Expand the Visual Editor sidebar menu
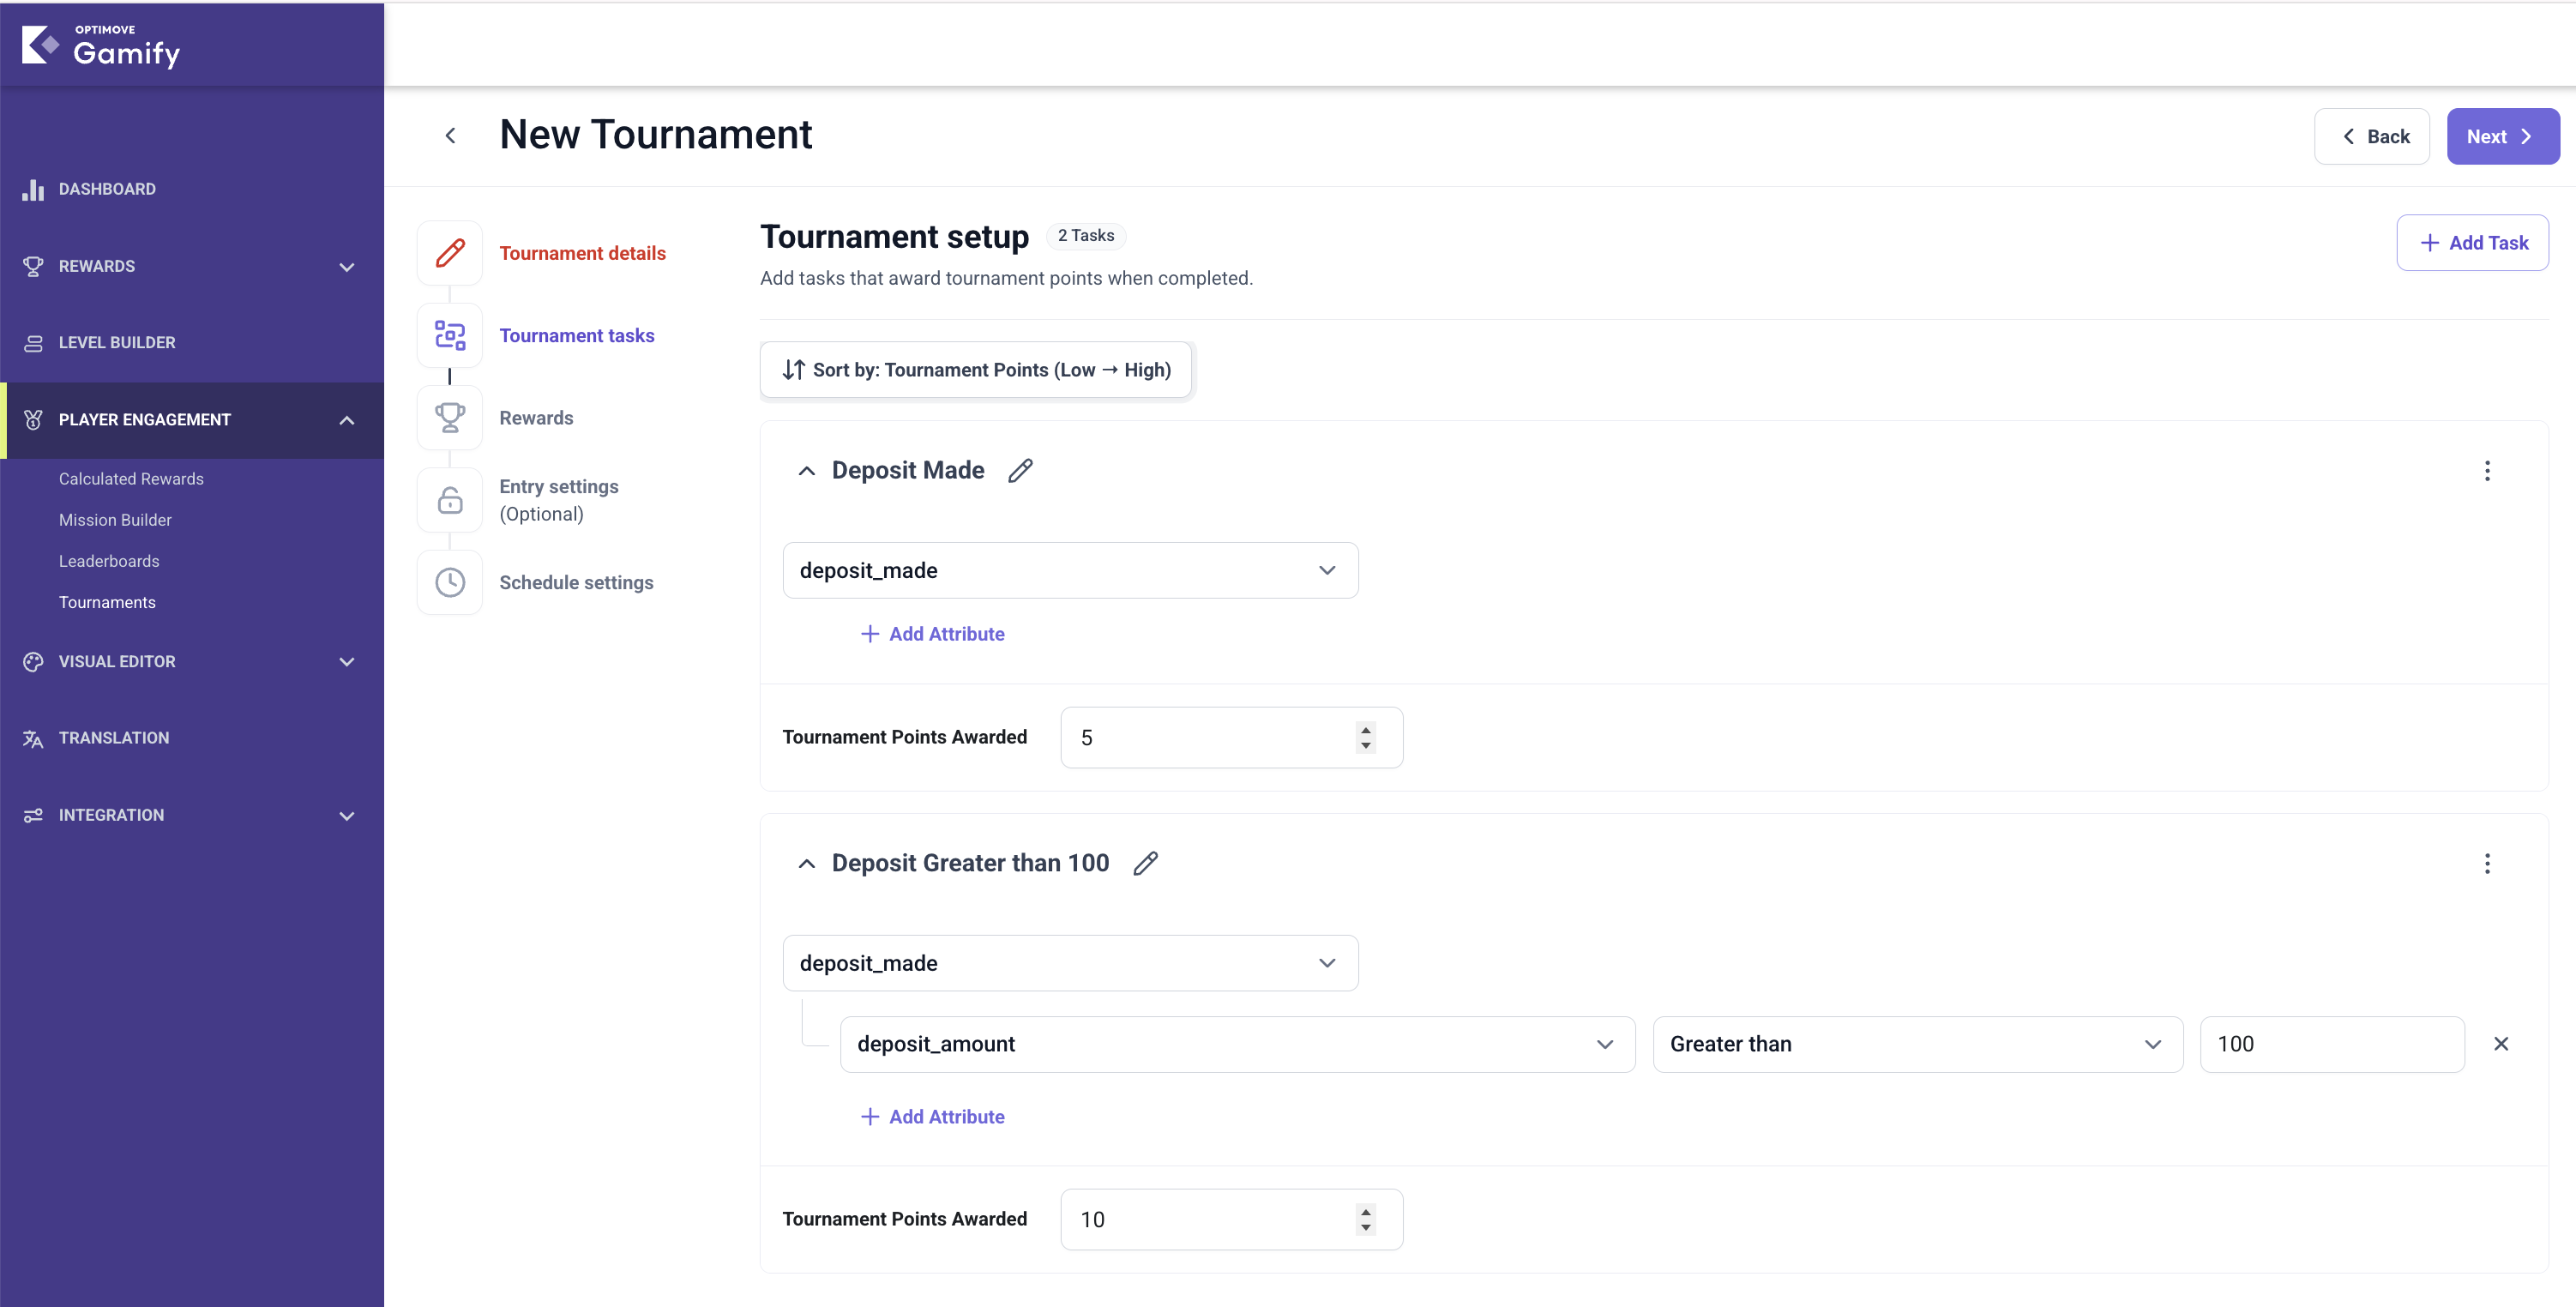Viewport: 2576px width, 1307px height. [347, 662]
